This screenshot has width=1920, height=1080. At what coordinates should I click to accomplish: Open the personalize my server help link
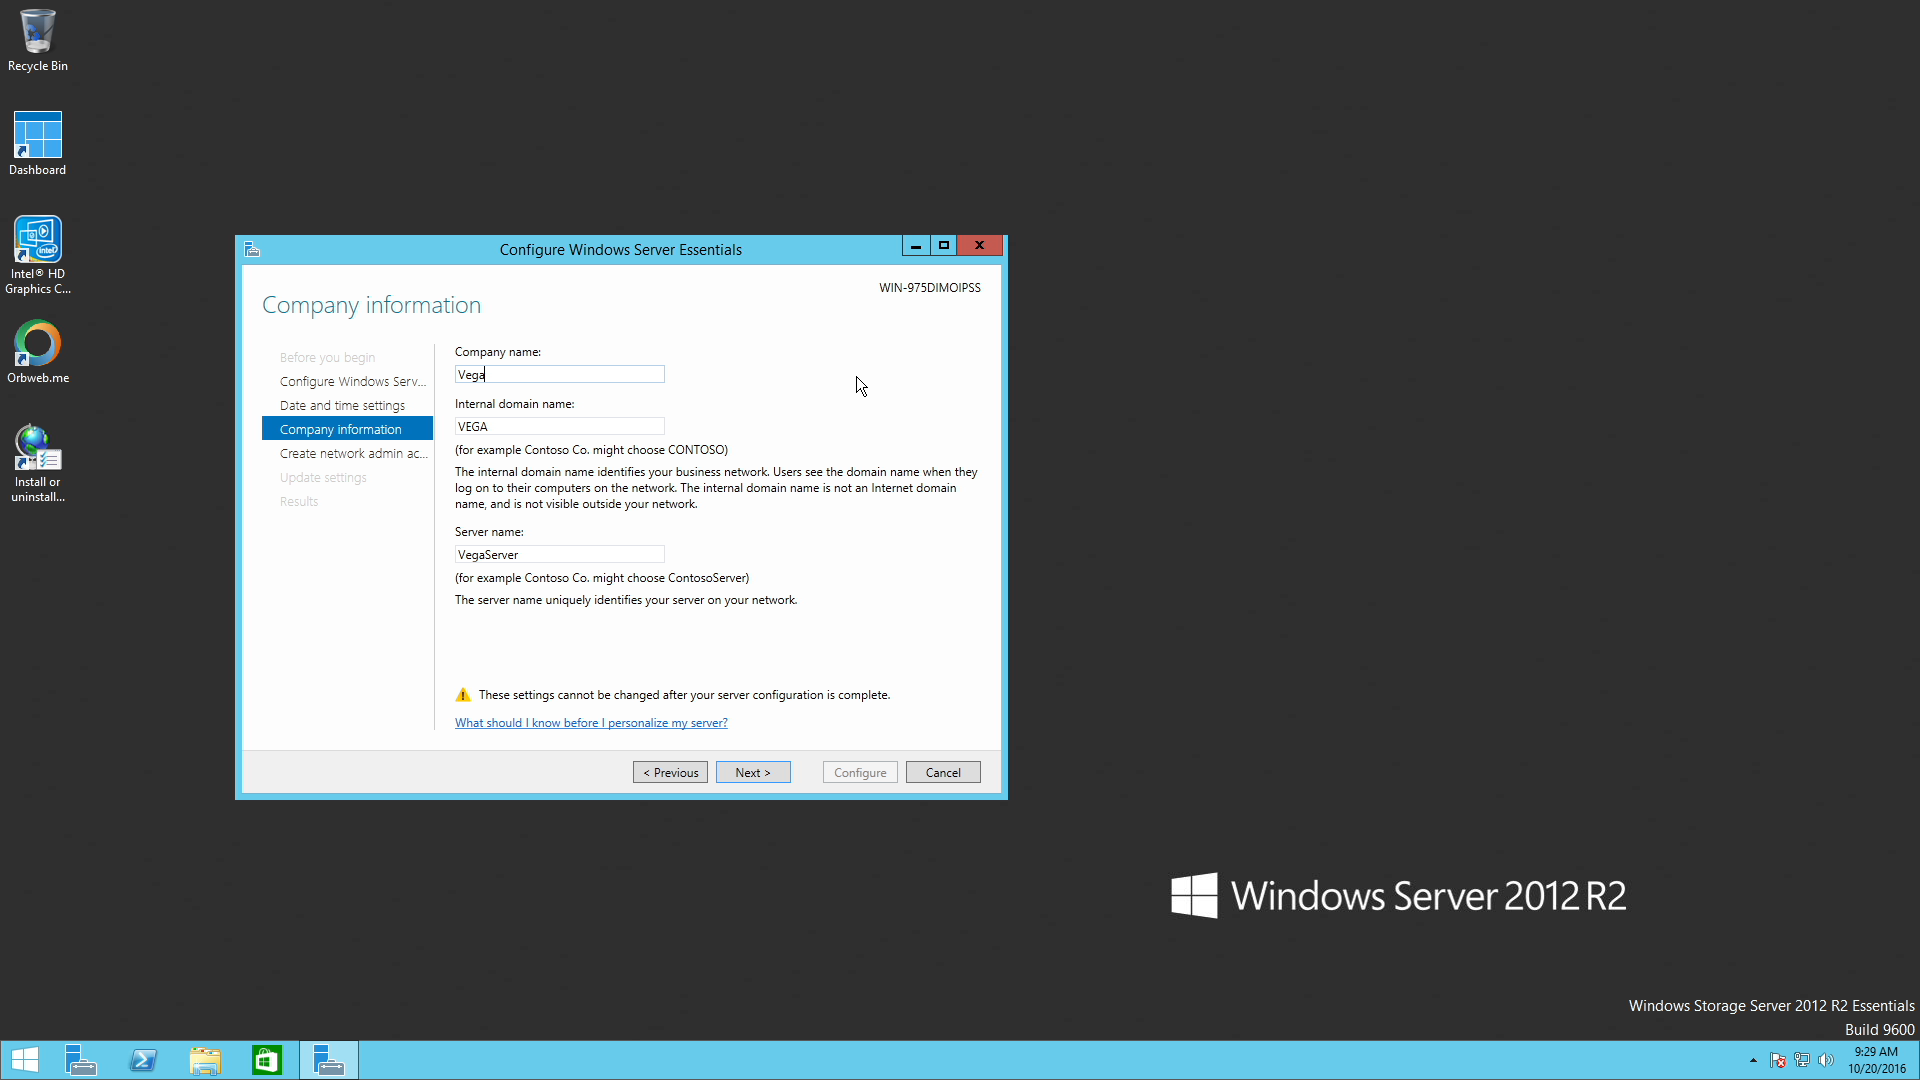click(591, 723)
